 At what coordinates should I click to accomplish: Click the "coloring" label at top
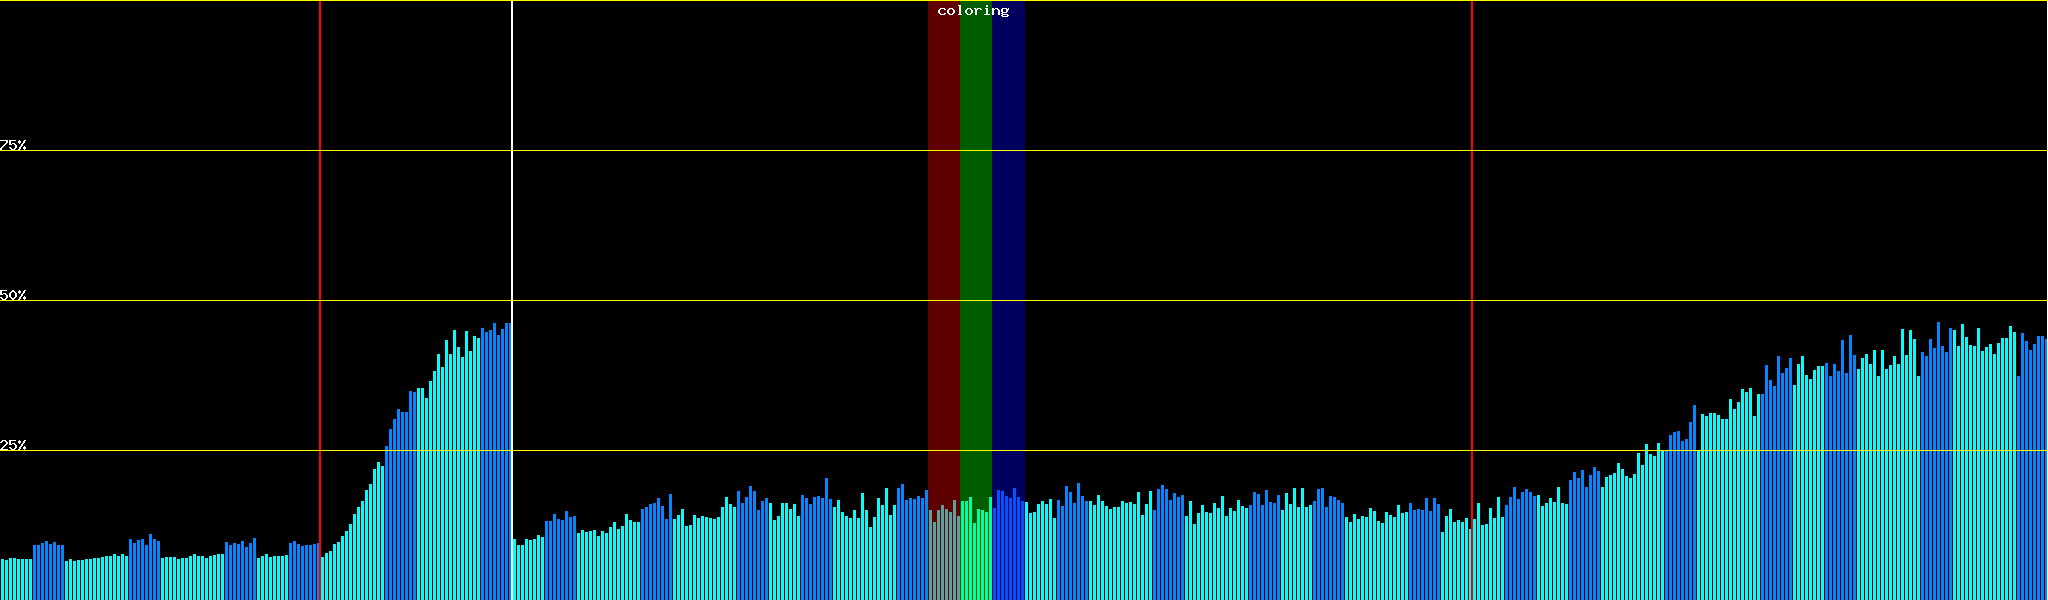point(973,11)
